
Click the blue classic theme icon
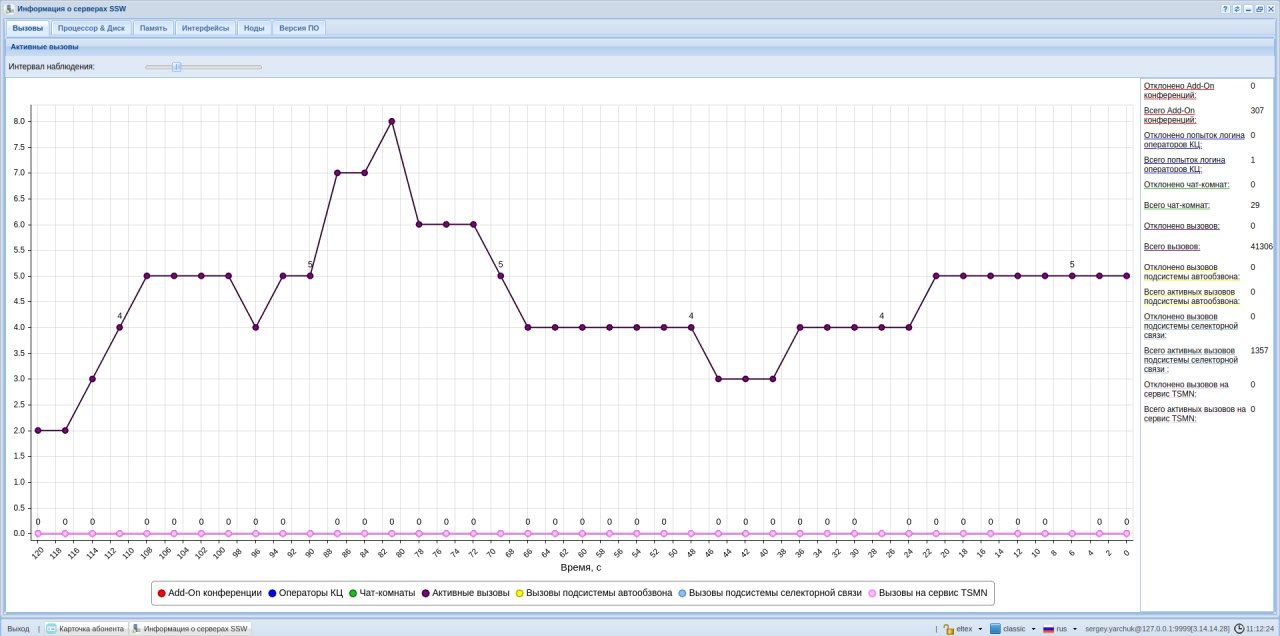[x=995, y=629]
